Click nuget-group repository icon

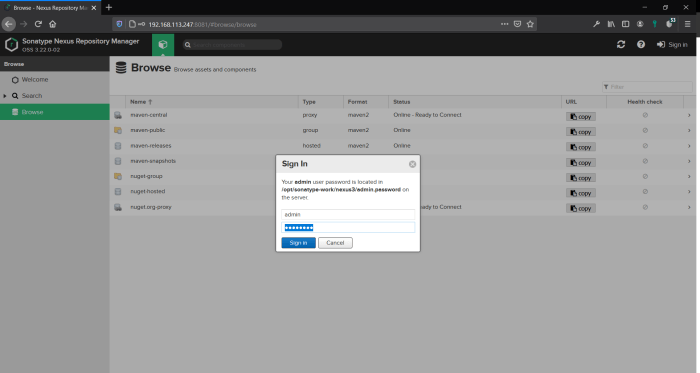point(118,176)
